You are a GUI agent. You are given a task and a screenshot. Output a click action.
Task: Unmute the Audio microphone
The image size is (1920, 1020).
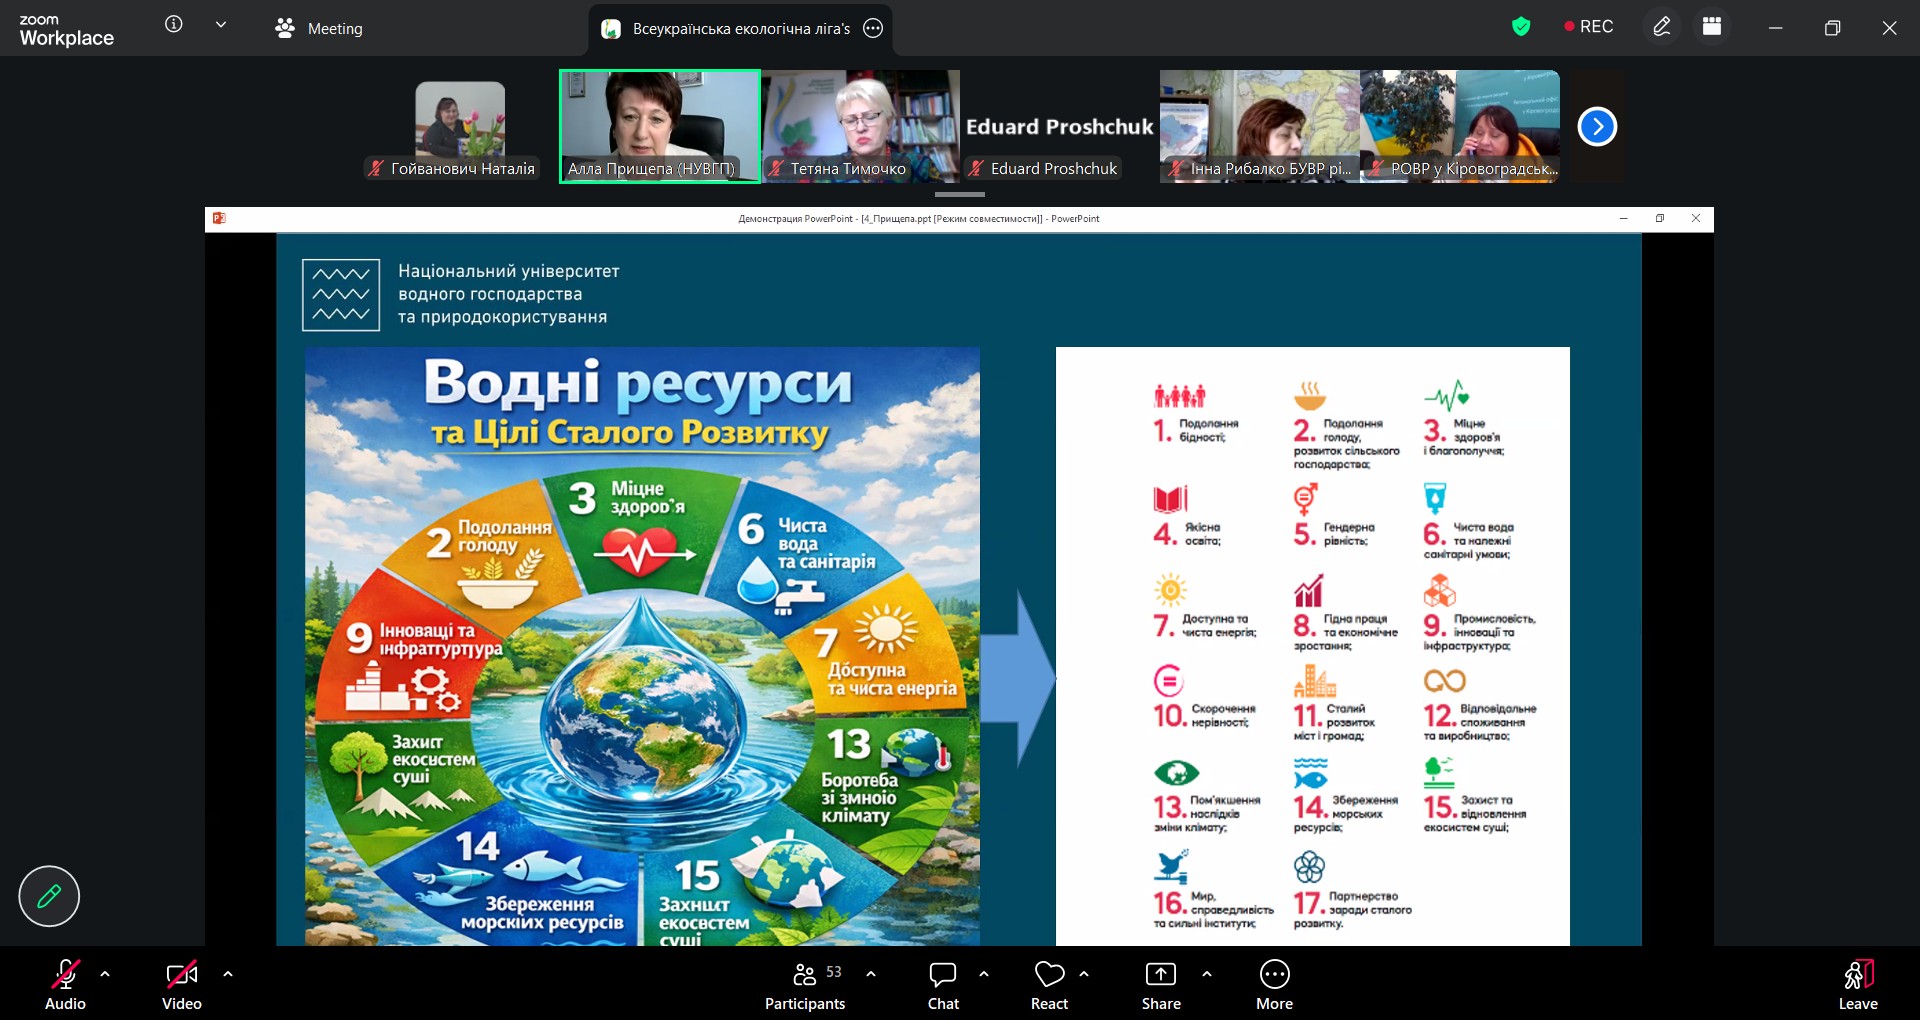point(65,985)
